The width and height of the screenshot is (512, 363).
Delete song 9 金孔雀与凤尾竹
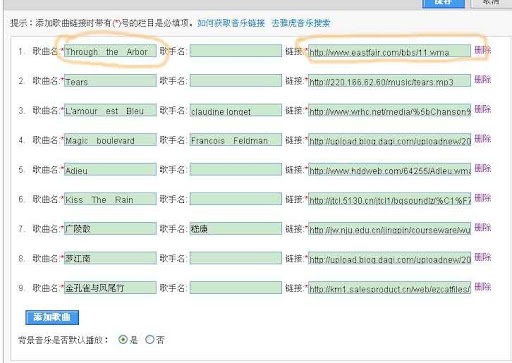point(483,287)
